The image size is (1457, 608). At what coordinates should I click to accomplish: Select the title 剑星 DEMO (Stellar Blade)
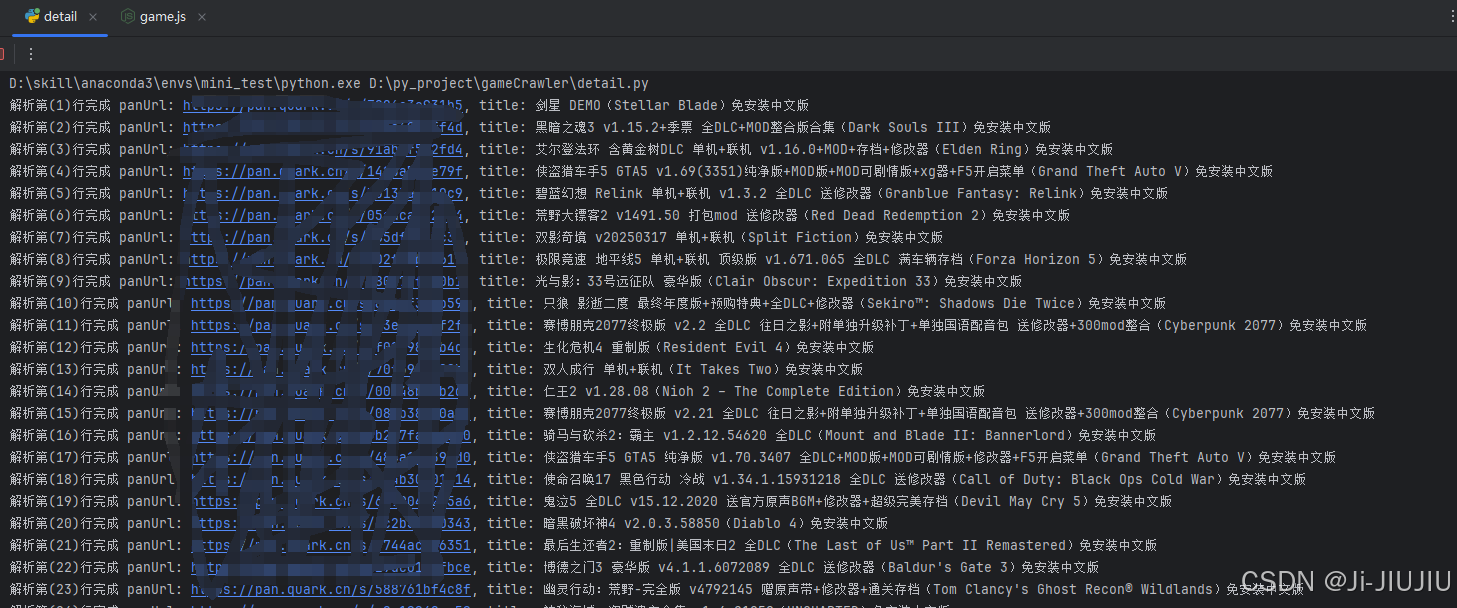[672, 105]
